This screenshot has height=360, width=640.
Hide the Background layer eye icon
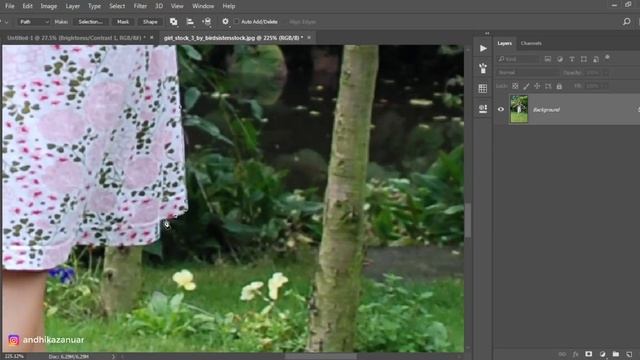(x=501, y=109)
